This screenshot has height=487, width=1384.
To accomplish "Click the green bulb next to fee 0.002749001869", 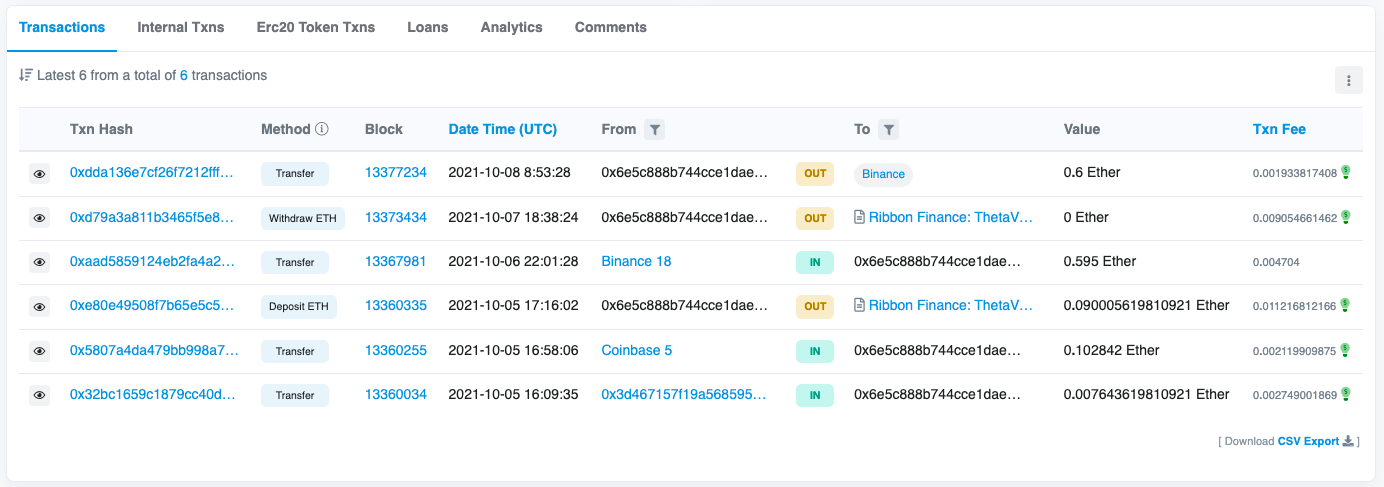I will (x=1345, y=394).
